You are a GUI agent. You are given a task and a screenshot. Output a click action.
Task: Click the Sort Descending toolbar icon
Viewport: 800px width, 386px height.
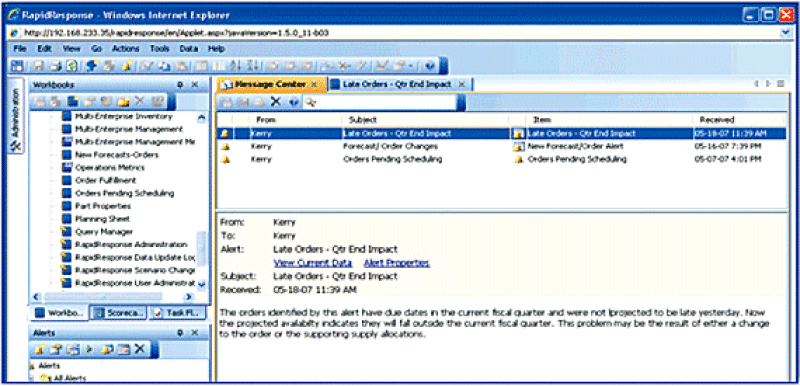click(x=254, y=66)
